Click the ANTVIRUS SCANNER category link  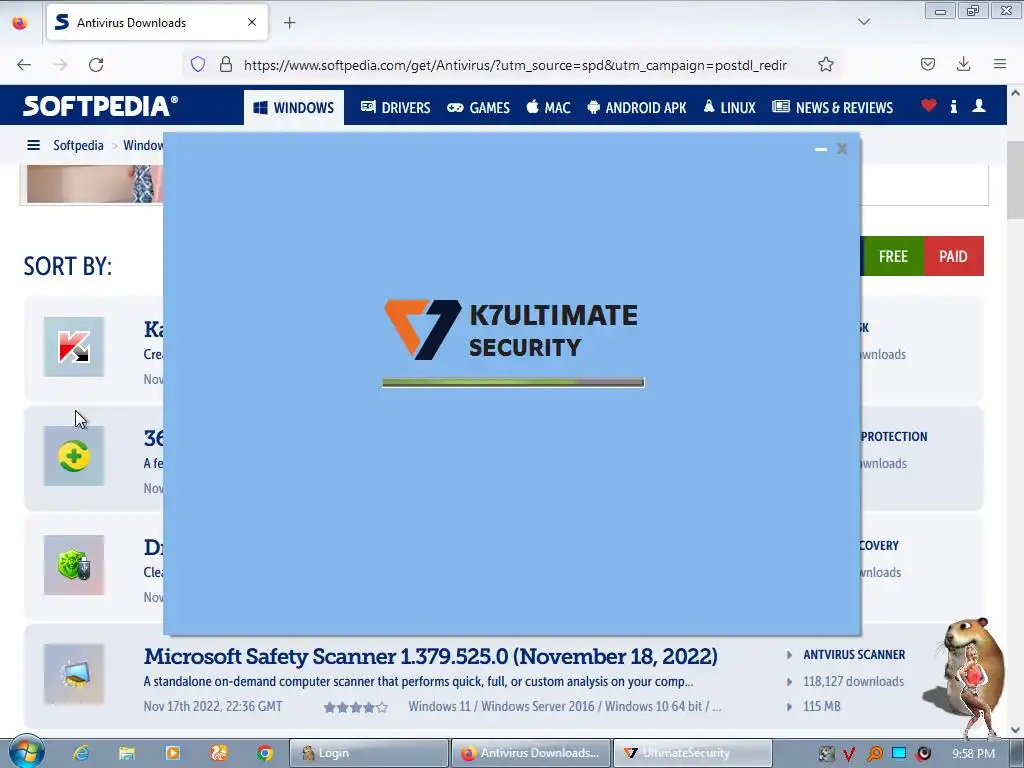coord(854,654)
